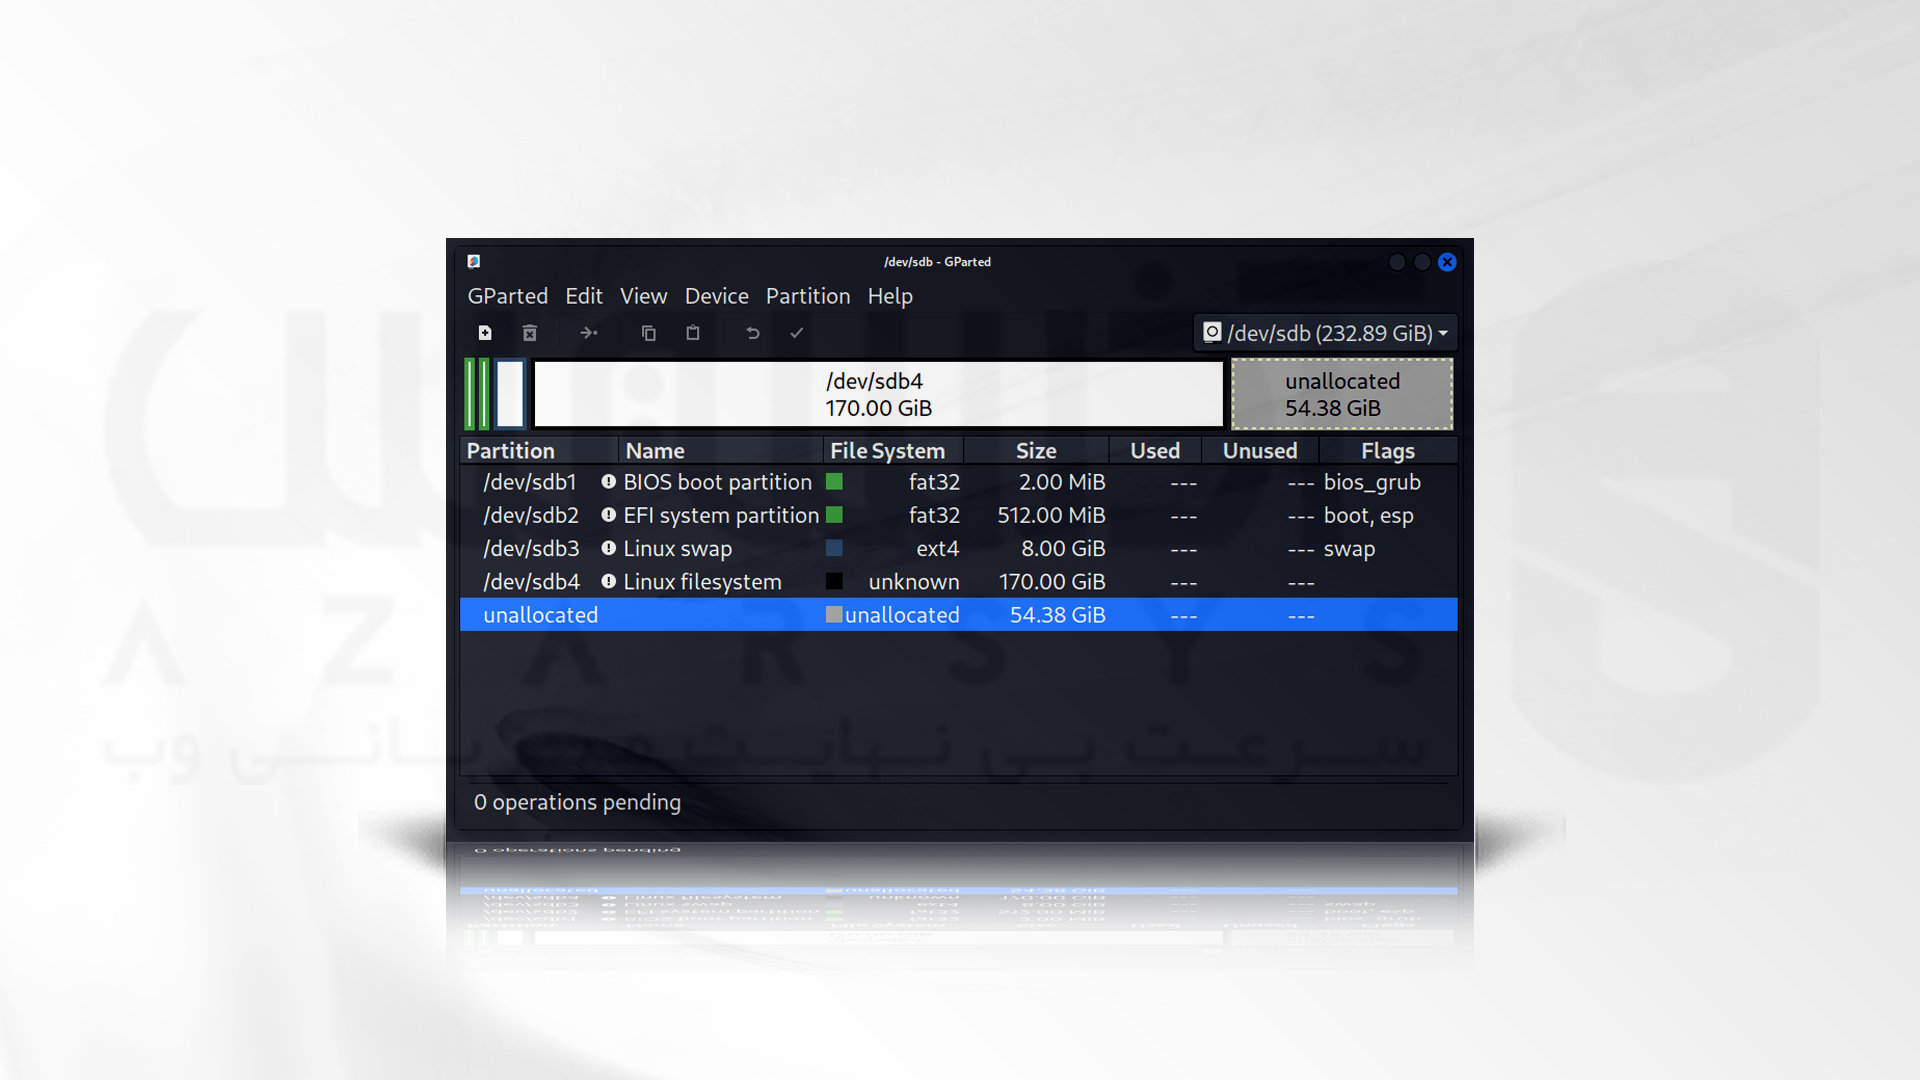Sort by the Size column header
This screenshot has height=1080, width=1920.
pyautogui.click(x=1036, y=451)
